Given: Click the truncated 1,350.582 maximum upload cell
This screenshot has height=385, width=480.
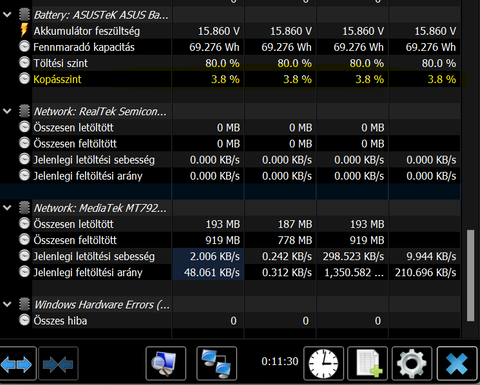Looking at the screenshot, I should coord(353,272).
